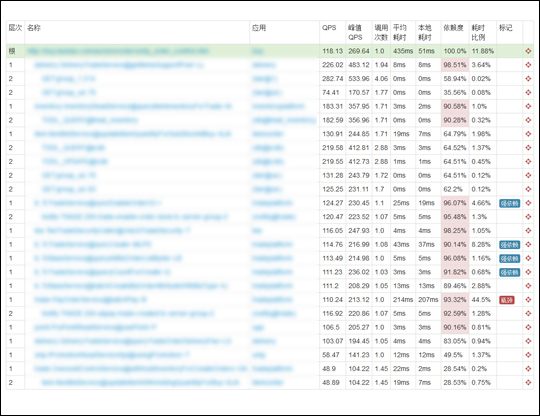The image size is (540, 416).
Task: Click the 峰值 QPS column header
Action: click(x=355, y=32)
